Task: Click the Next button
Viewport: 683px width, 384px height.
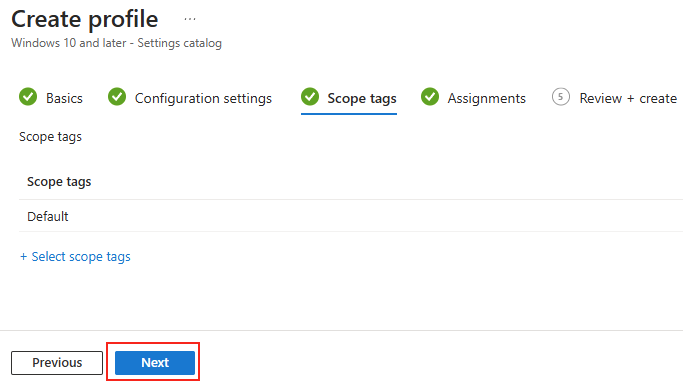Action: pyautogui.click(x=155, y=363)
